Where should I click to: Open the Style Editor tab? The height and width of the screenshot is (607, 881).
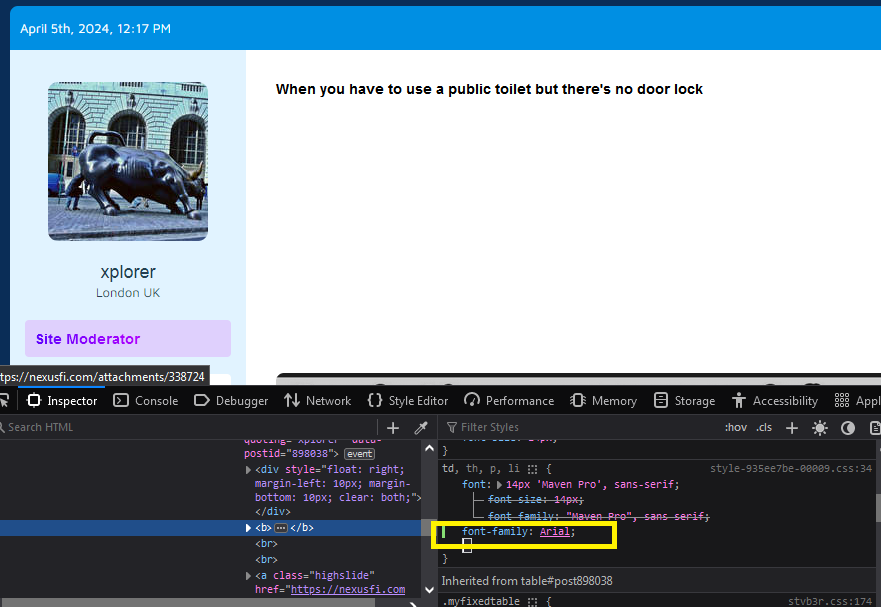click(x=408, y=400)
